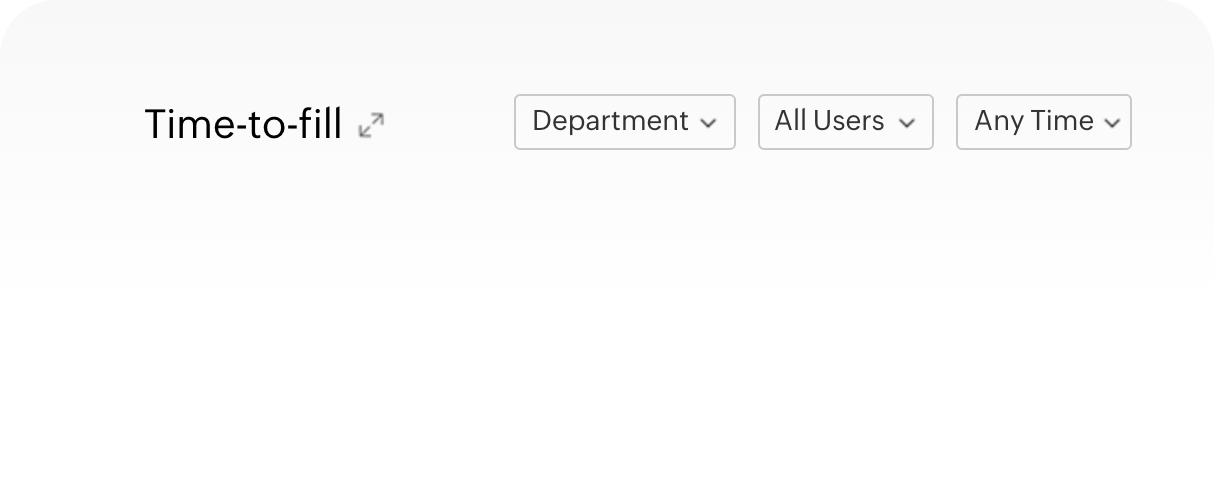Open the Any Time period dropdown

click(1044, 122)
